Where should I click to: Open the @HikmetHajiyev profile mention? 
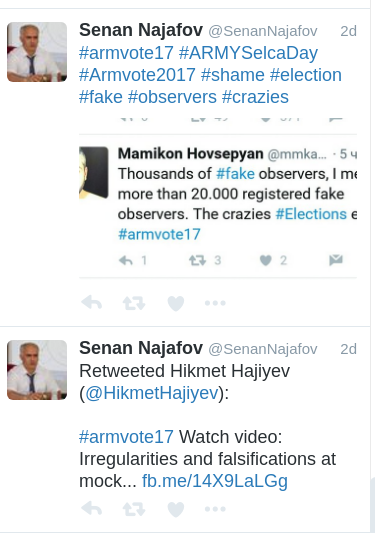152,393
